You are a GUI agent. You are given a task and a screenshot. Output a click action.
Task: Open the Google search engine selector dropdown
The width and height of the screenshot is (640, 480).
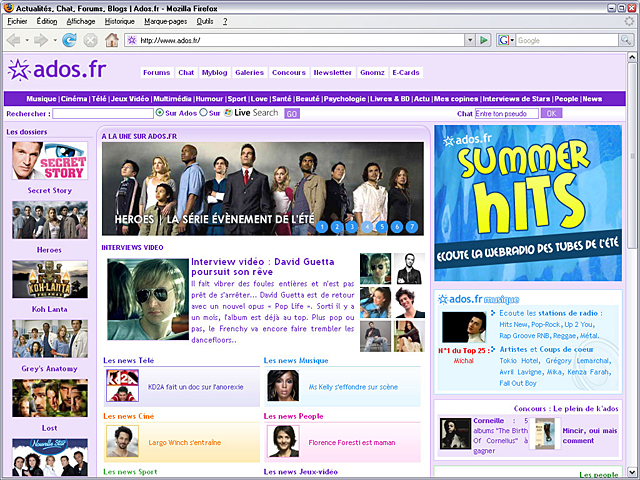(x=512, y=40)
